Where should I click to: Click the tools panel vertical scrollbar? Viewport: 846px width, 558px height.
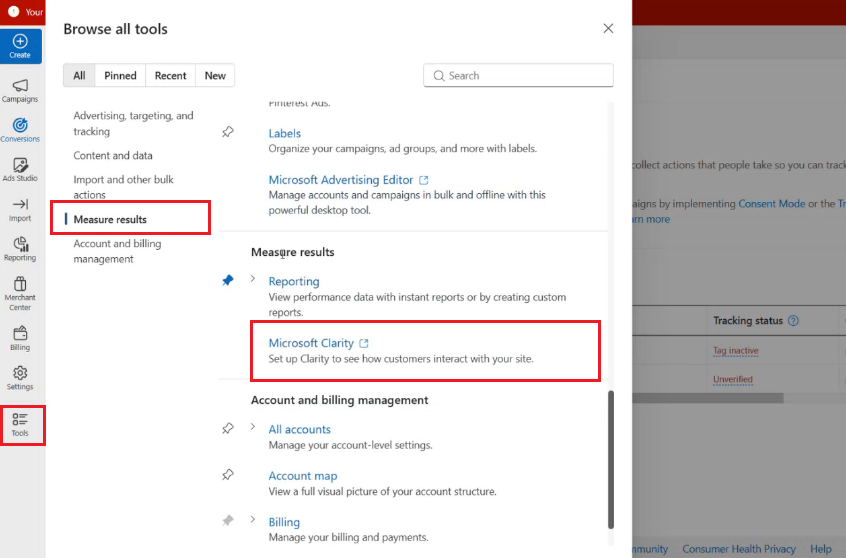click(x=611, y=460)
